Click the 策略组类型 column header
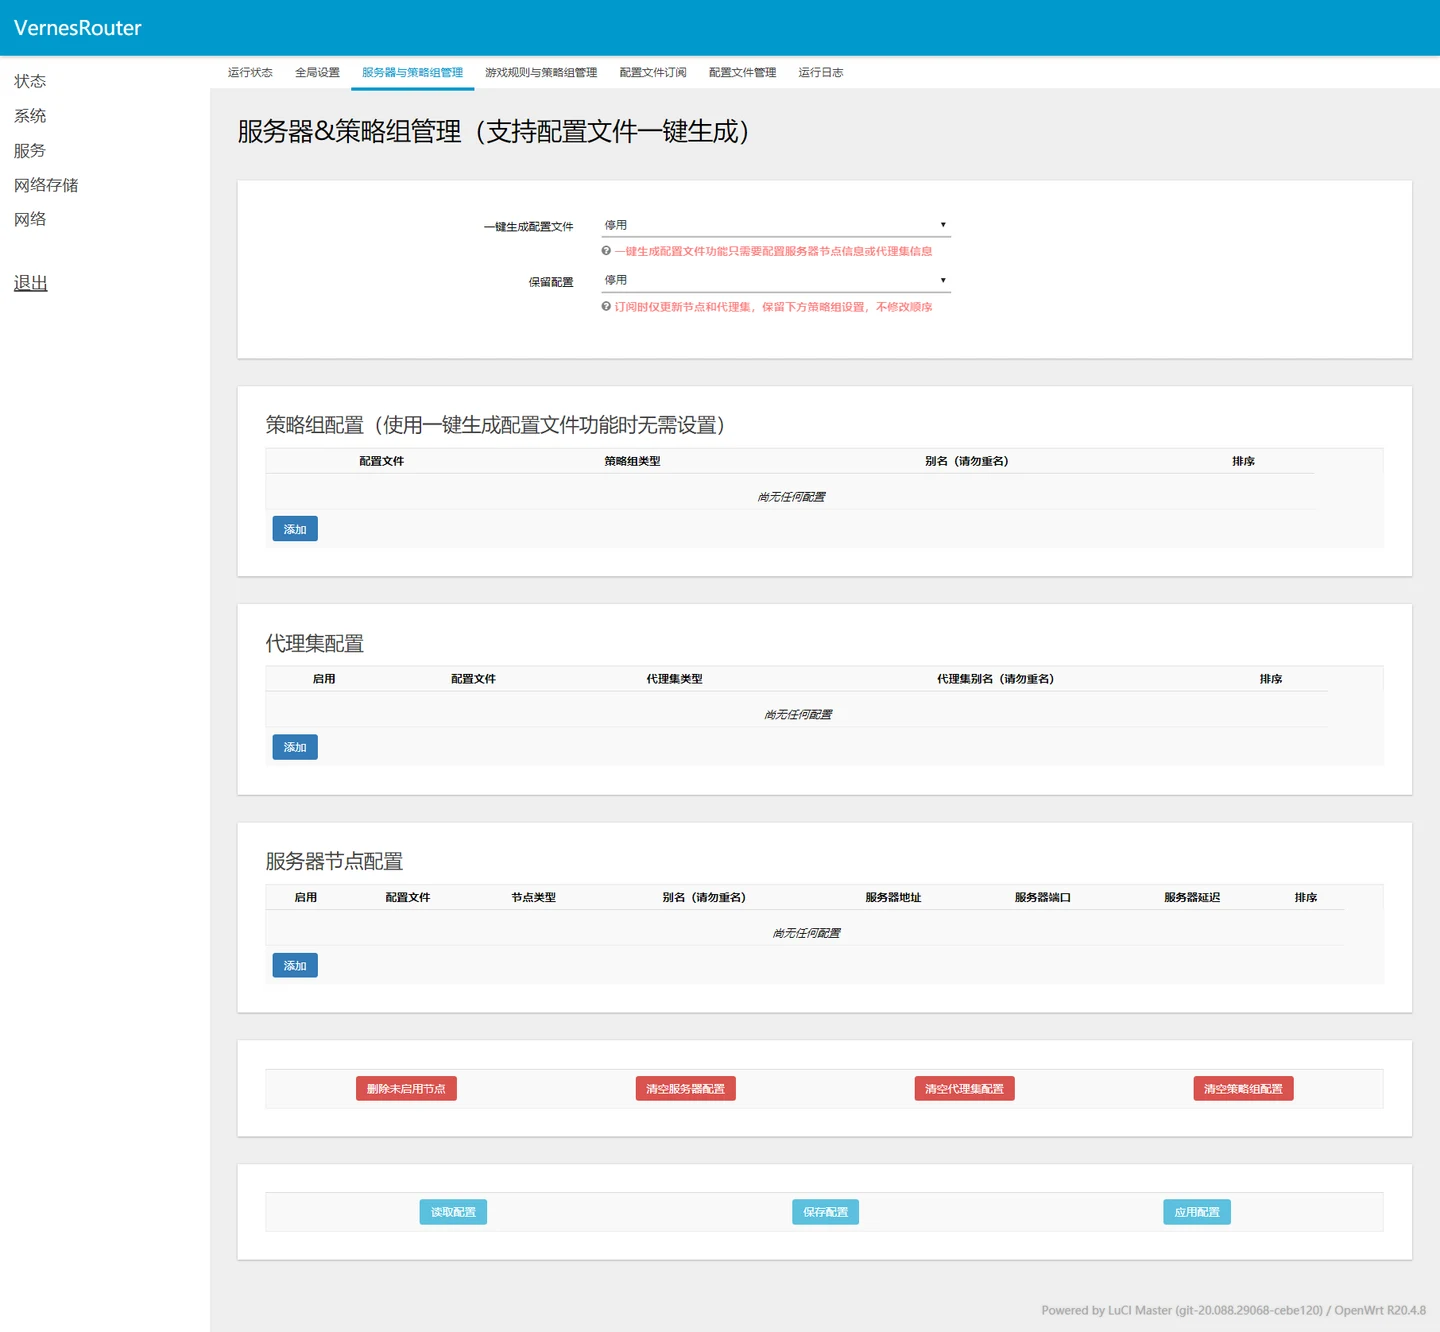This screenshot has height=1332, width=1440. pos(632,461)
